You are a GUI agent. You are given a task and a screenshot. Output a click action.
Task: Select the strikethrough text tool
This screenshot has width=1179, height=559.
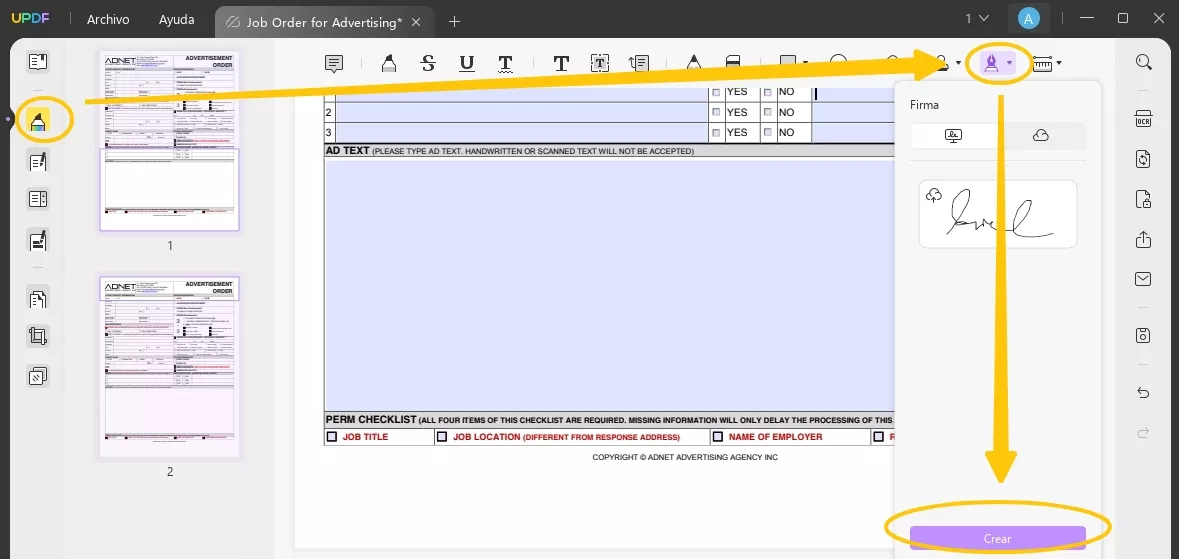428,63
